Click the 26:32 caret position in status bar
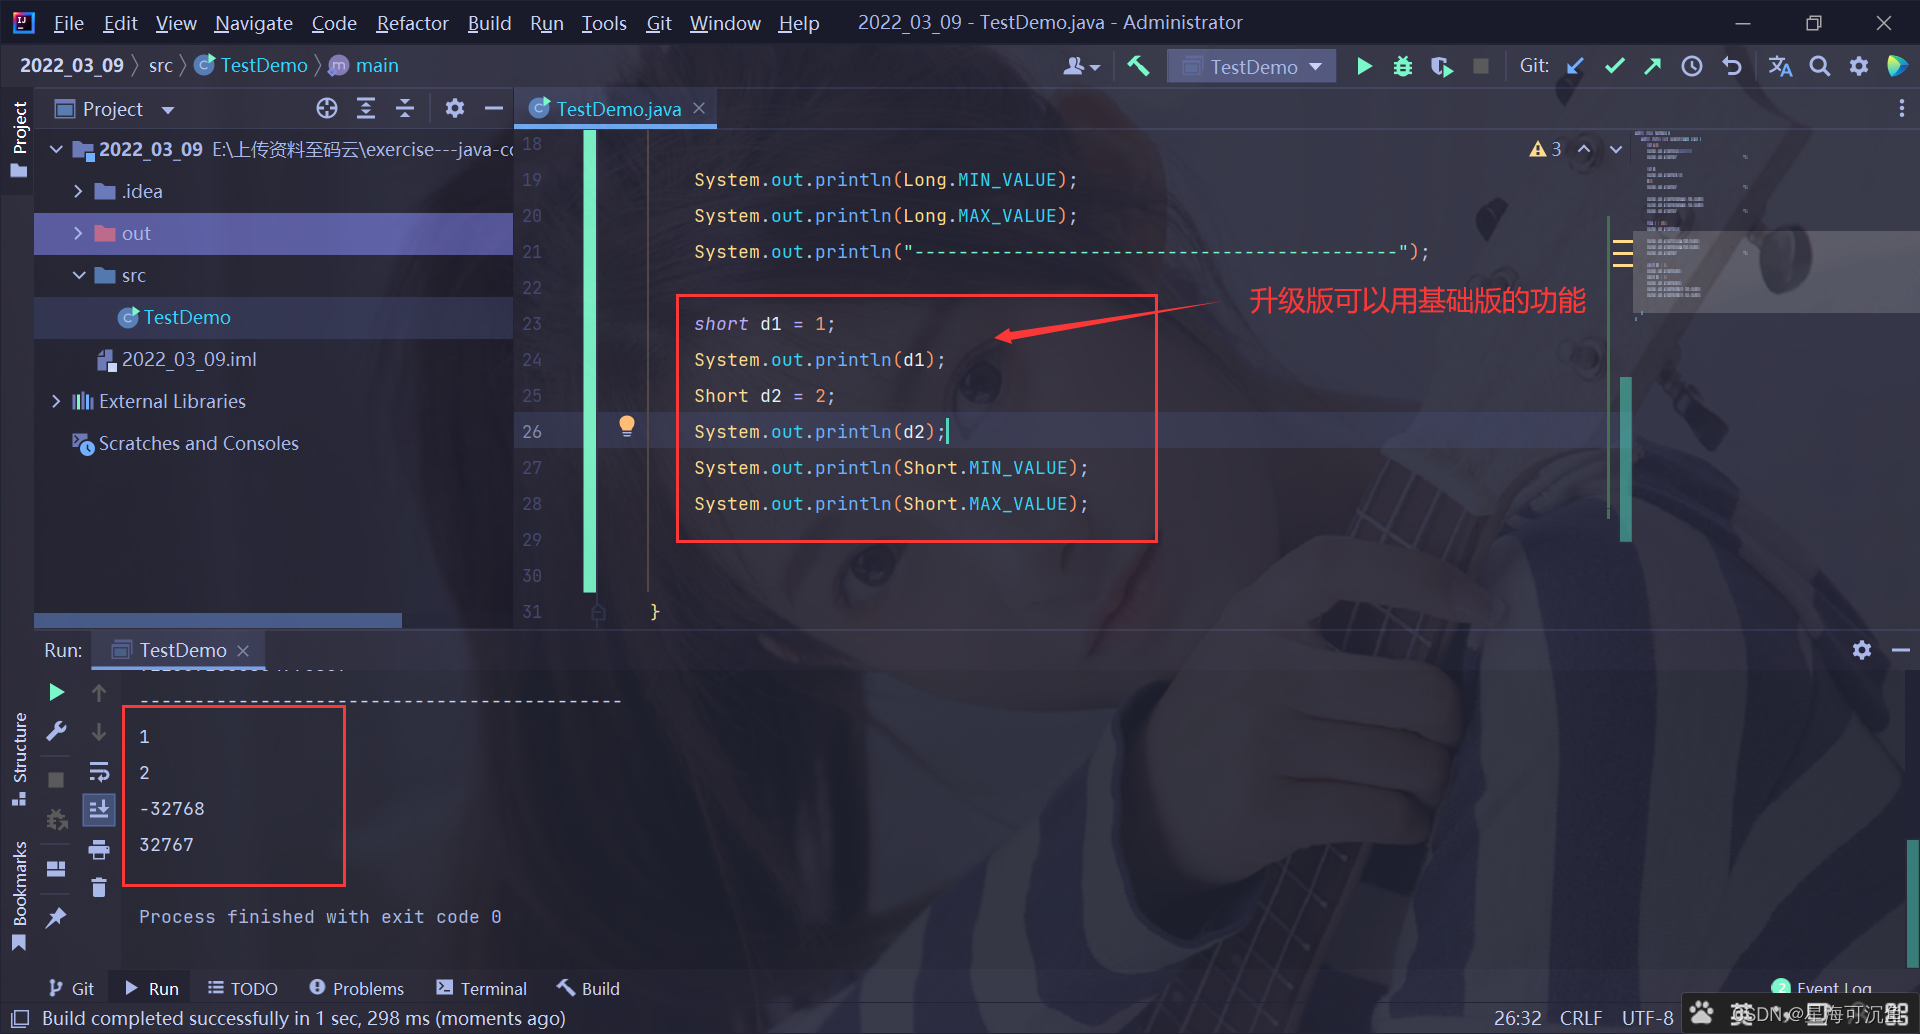 coord(1517,1018)
